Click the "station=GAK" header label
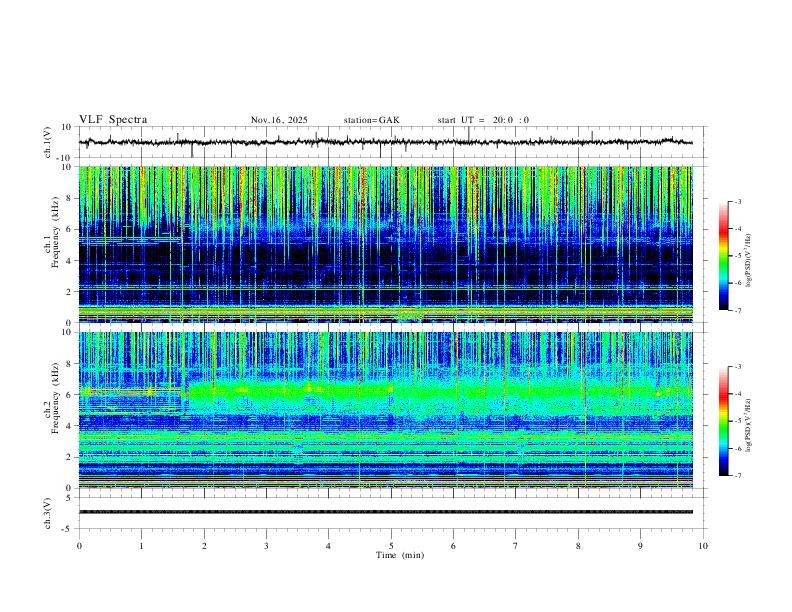This screenshot has height=612, width=792. (x=371, y=120)
